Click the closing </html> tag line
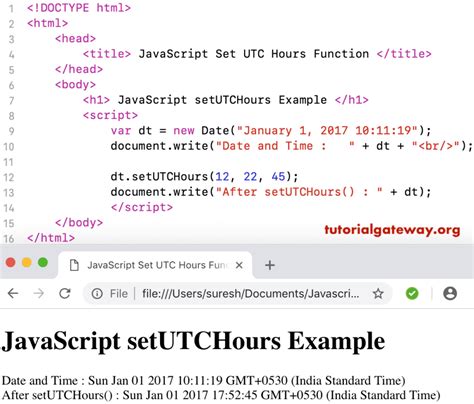Image resolution: width=474 pixels, height=404 pixels. click(51, 238)
